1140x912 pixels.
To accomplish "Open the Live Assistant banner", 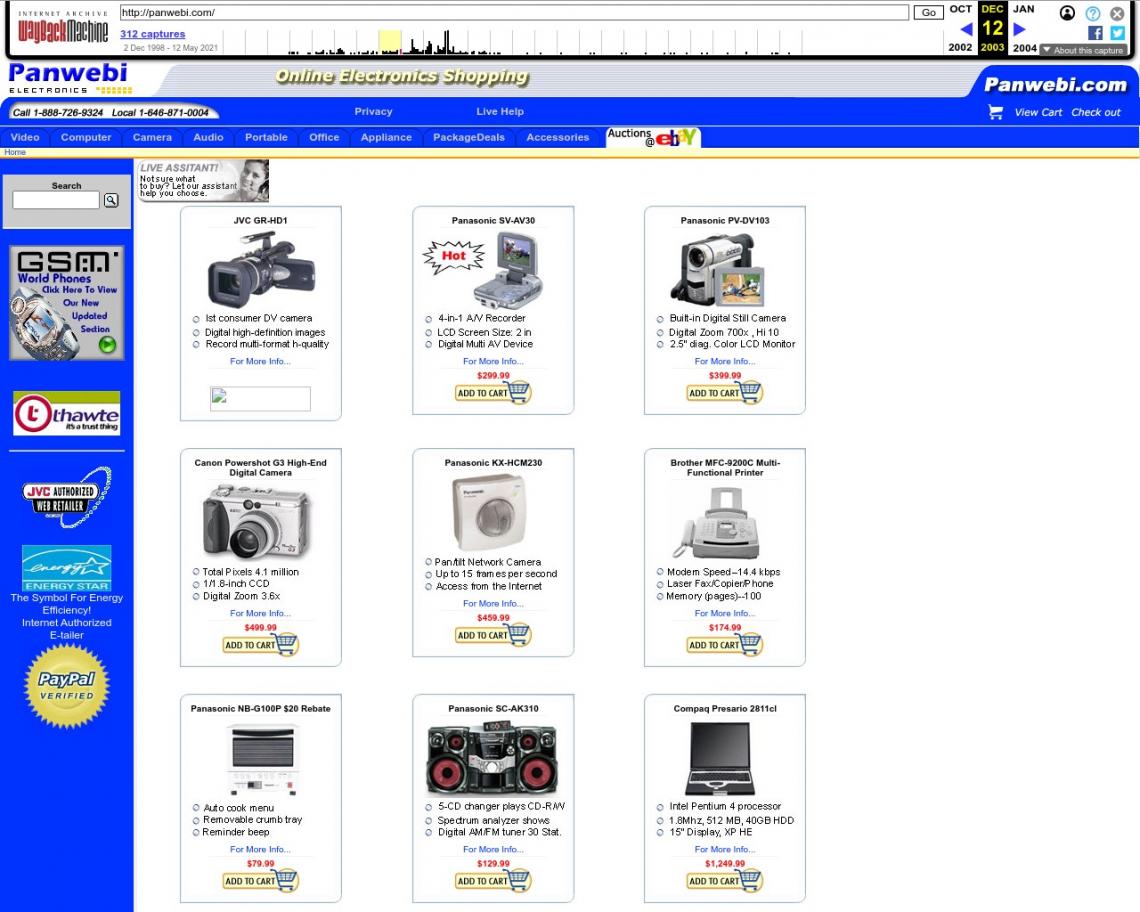I will pos(204,180).
